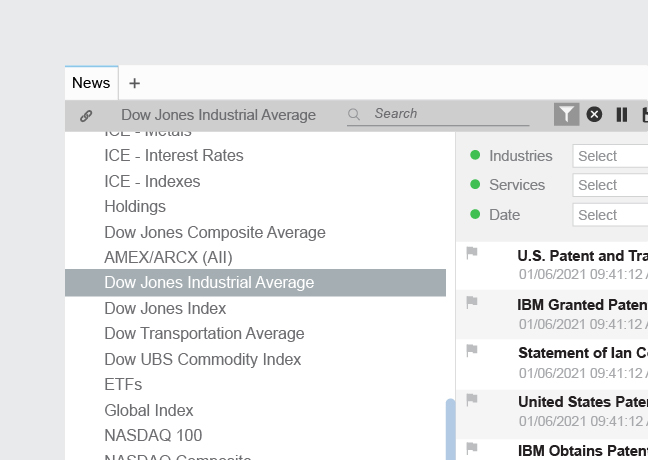Click the green dot beside Services
The height and width of the screenshot is (460, 648).
[x=475, y=184]
